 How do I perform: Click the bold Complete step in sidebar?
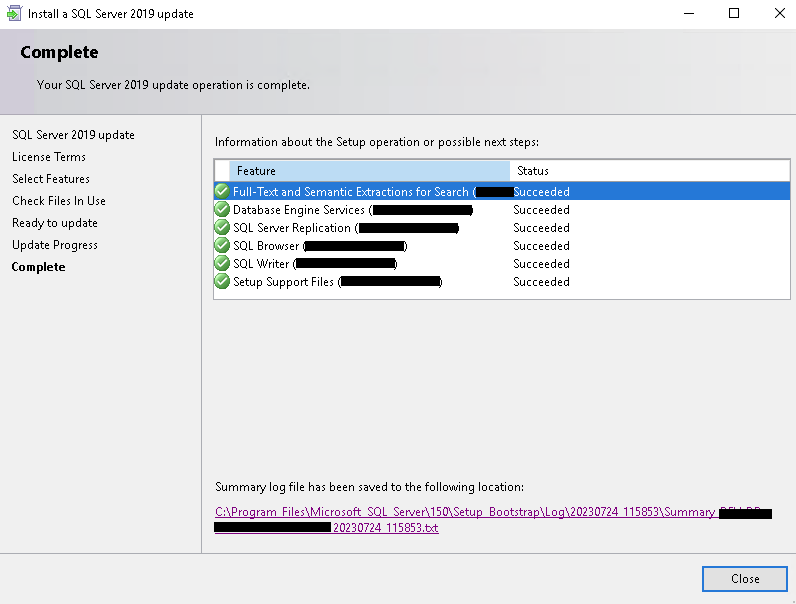(39, 267)
